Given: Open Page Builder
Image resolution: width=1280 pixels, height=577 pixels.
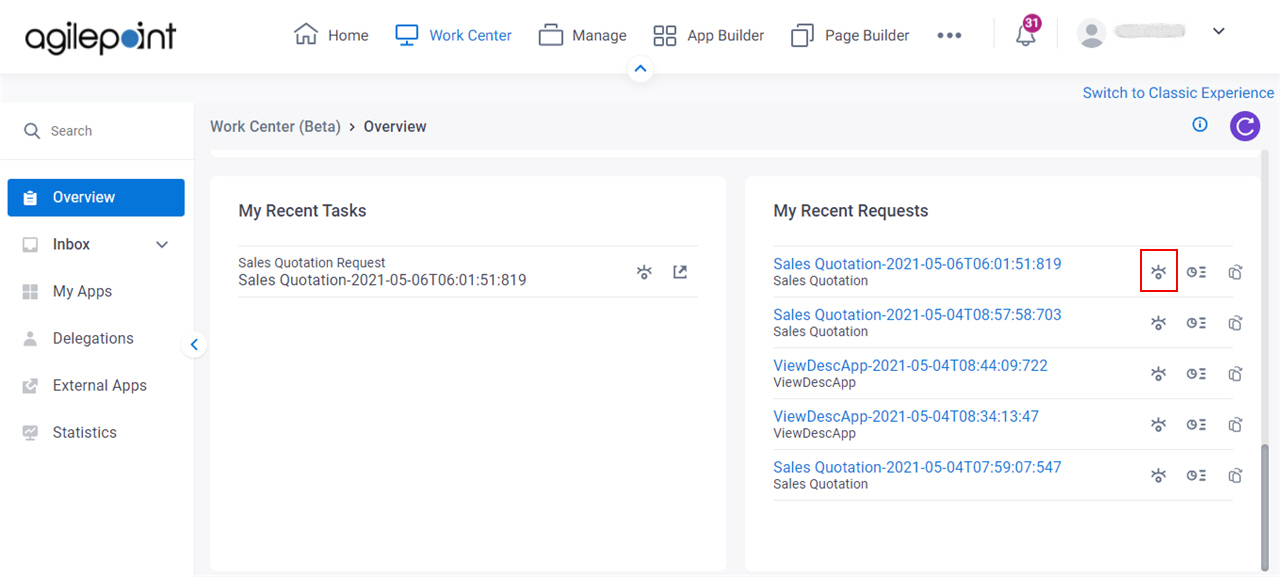Looking at the screenshot, I should (x=850, y=35).
